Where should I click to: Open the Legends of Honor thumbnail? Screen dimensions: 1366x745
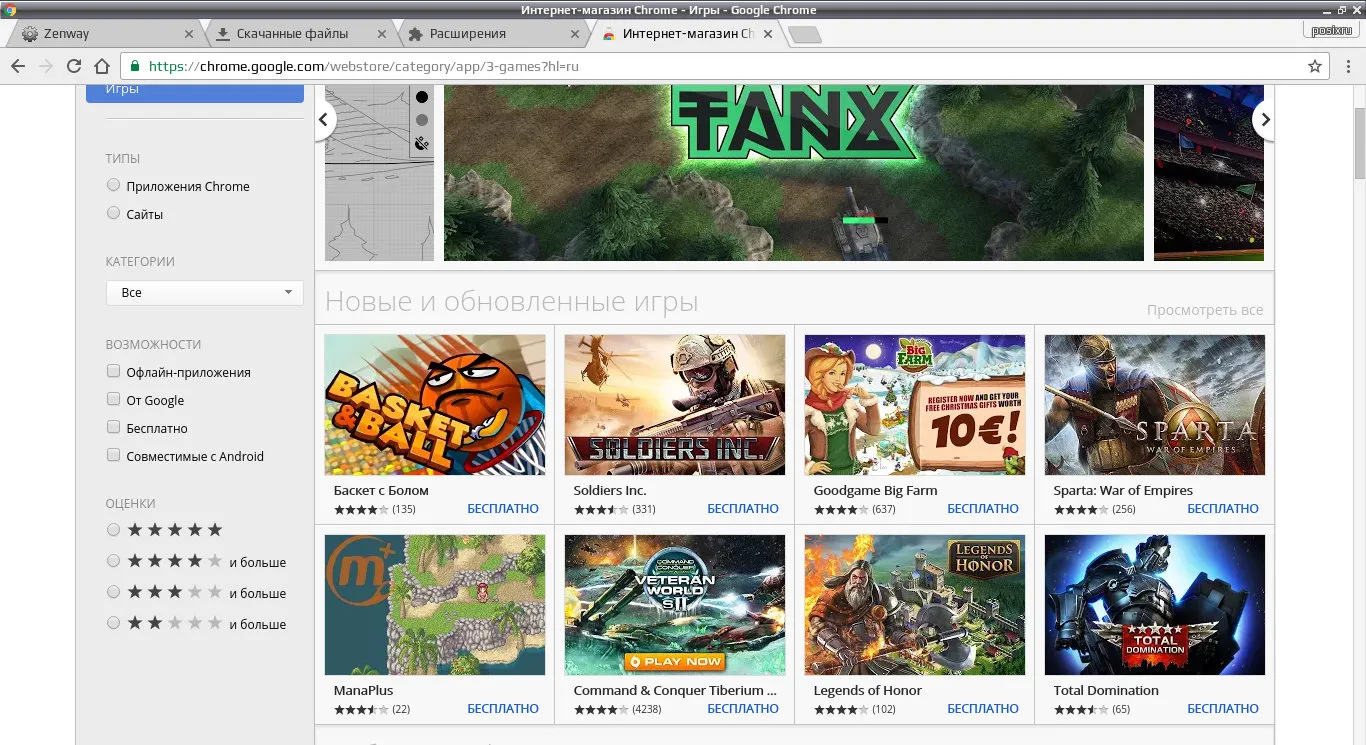point(915,605)
